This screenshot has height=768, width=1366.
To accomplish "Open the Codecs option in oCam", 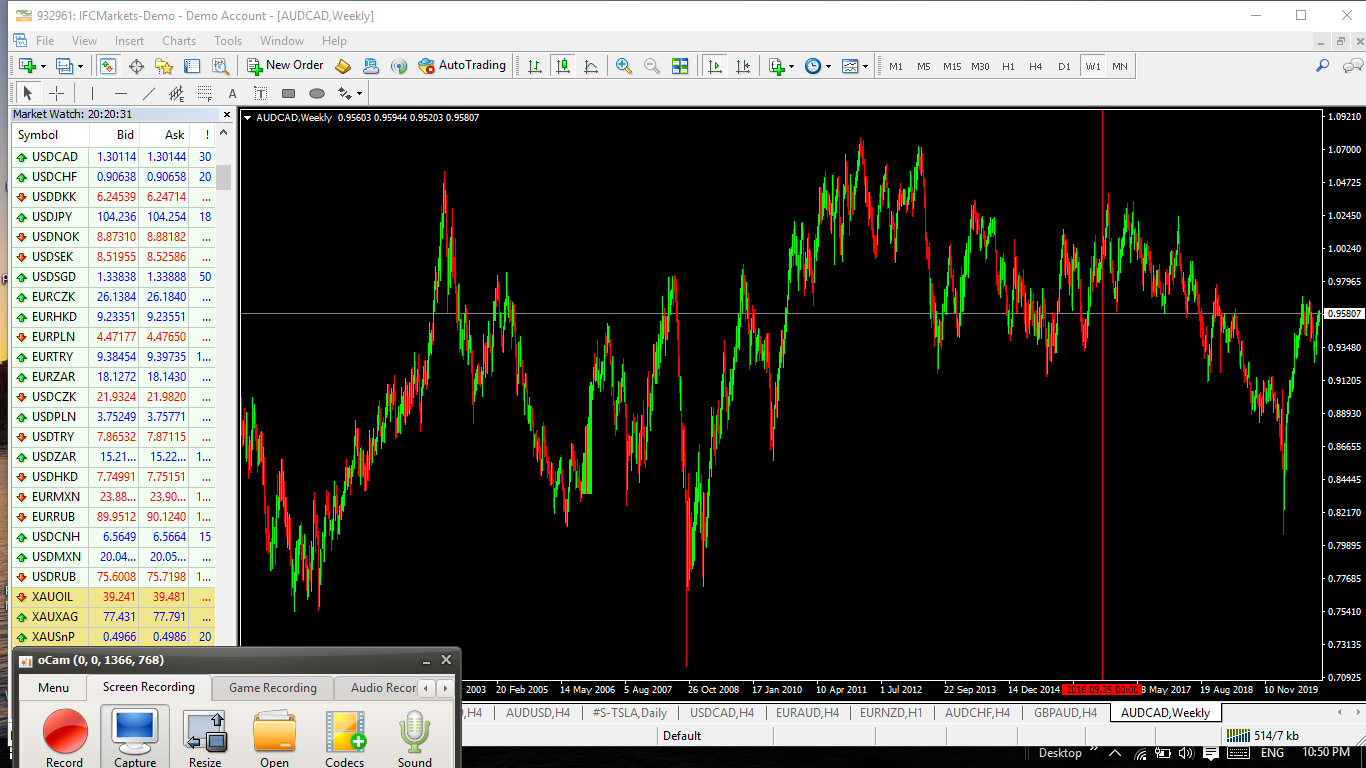I will tap(345, 737).
